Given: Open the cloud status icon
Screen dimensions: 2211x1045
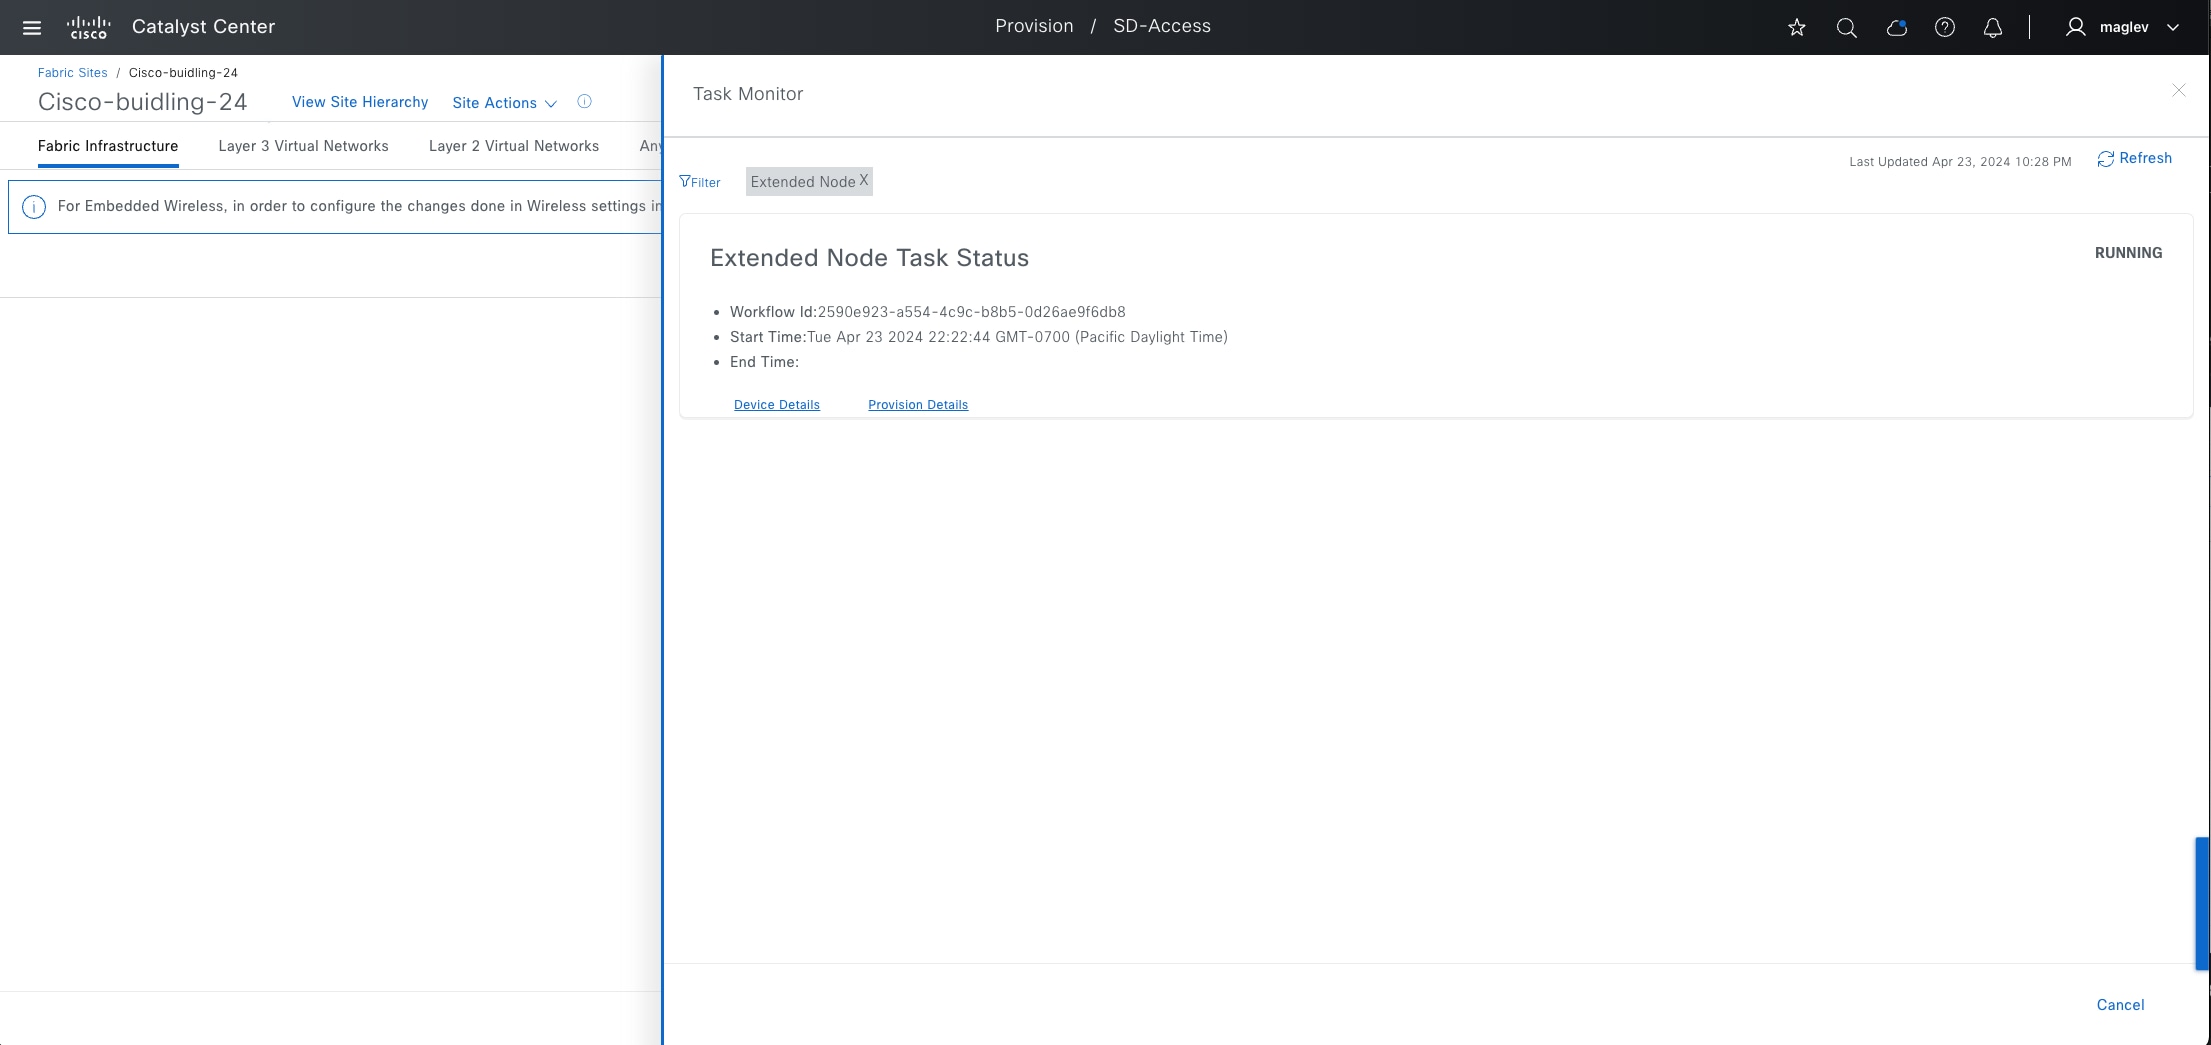Looking at the screenshot, I should pos(1896,27).
